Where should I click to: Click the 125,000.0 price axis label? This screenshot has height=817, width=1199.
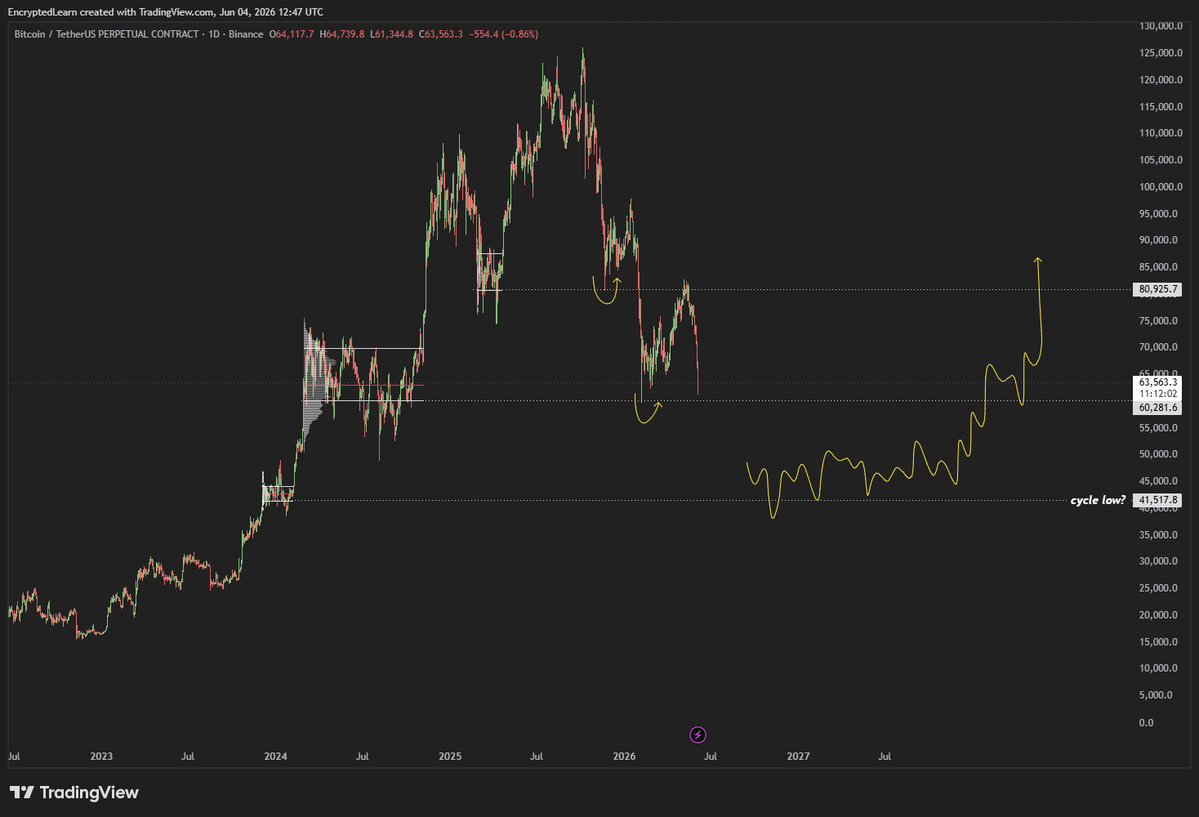point(1161,53)
